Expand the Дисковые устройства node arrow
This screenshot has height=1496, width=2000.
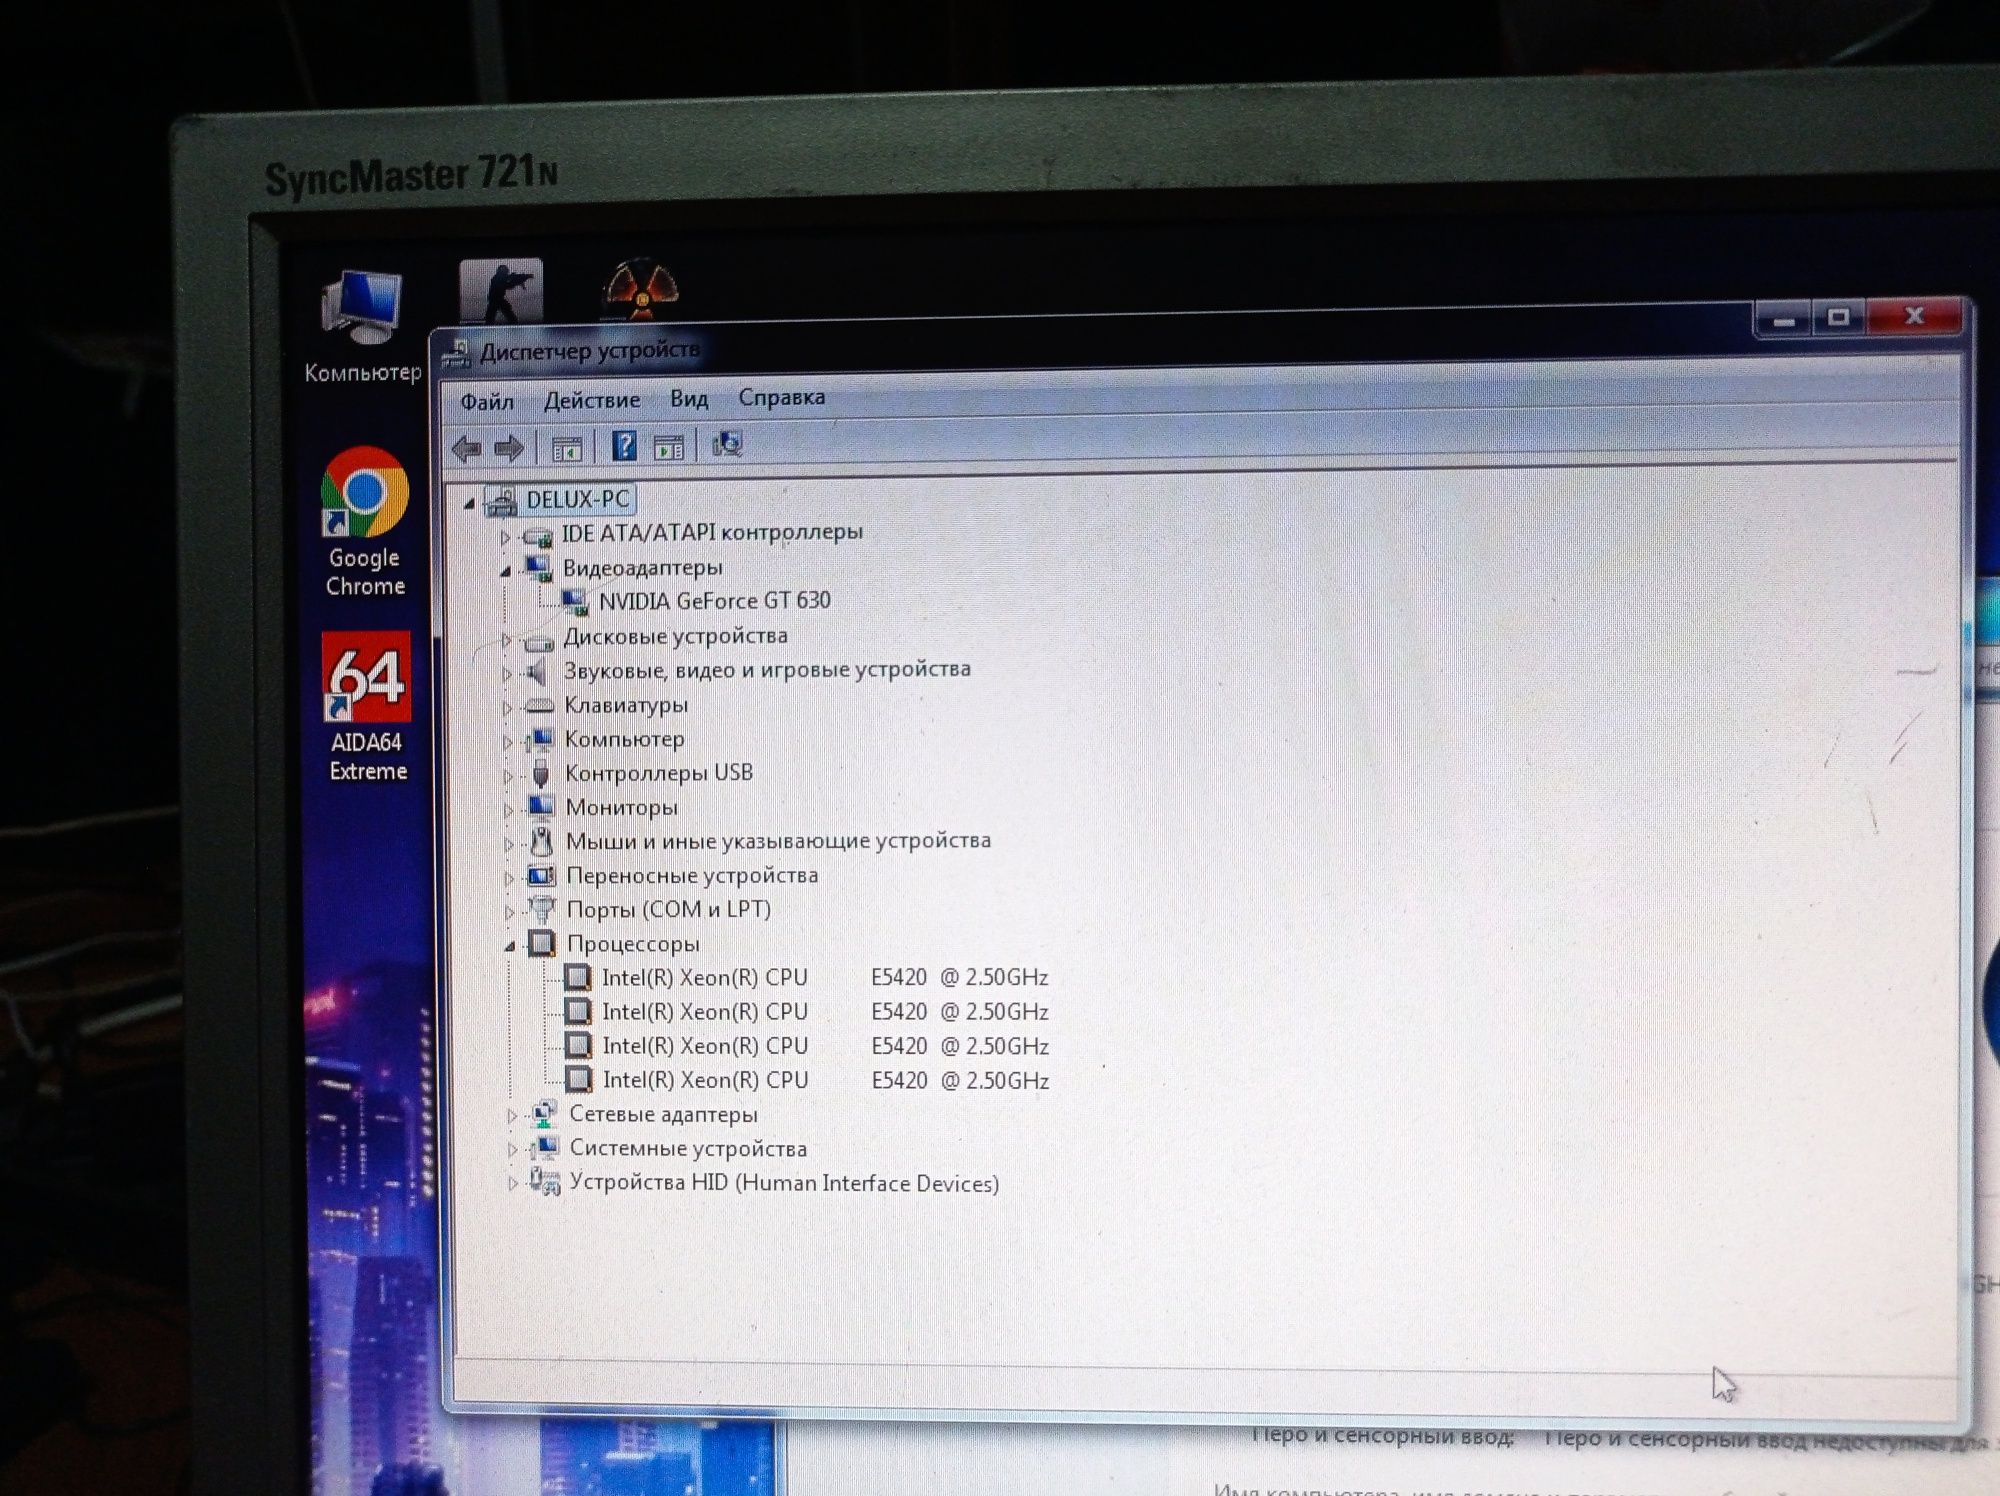(506, 639)
